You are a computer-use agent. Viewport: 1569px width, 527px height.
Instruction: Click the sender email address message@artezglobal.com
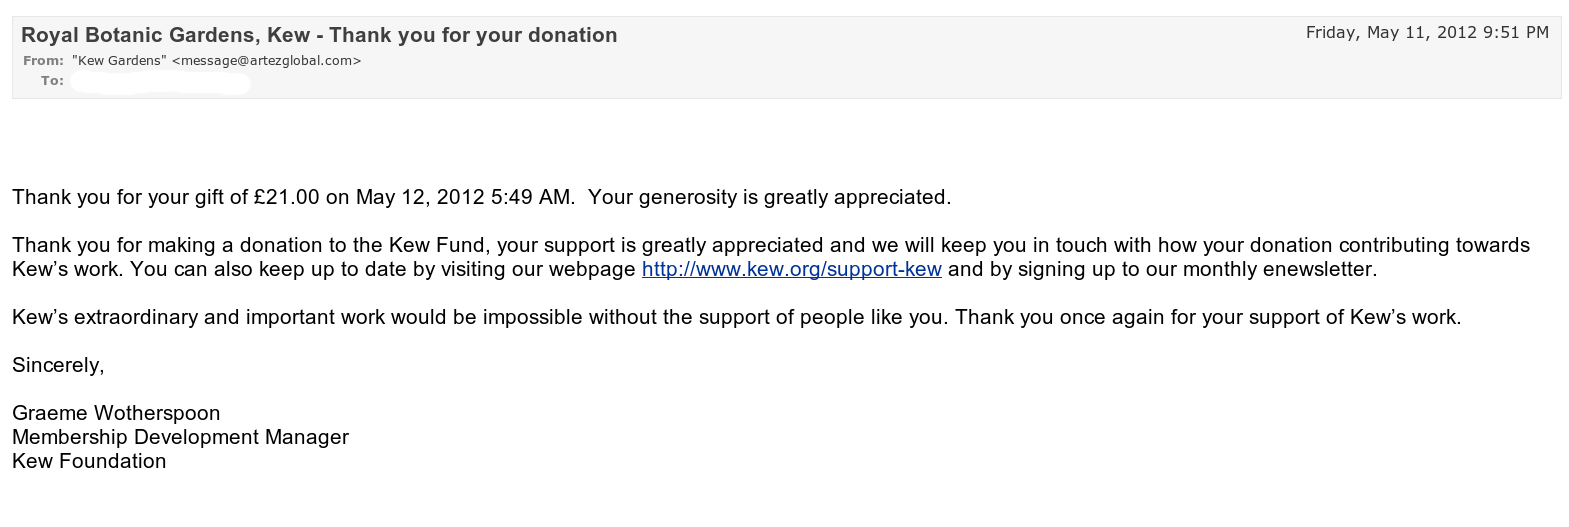266,61
